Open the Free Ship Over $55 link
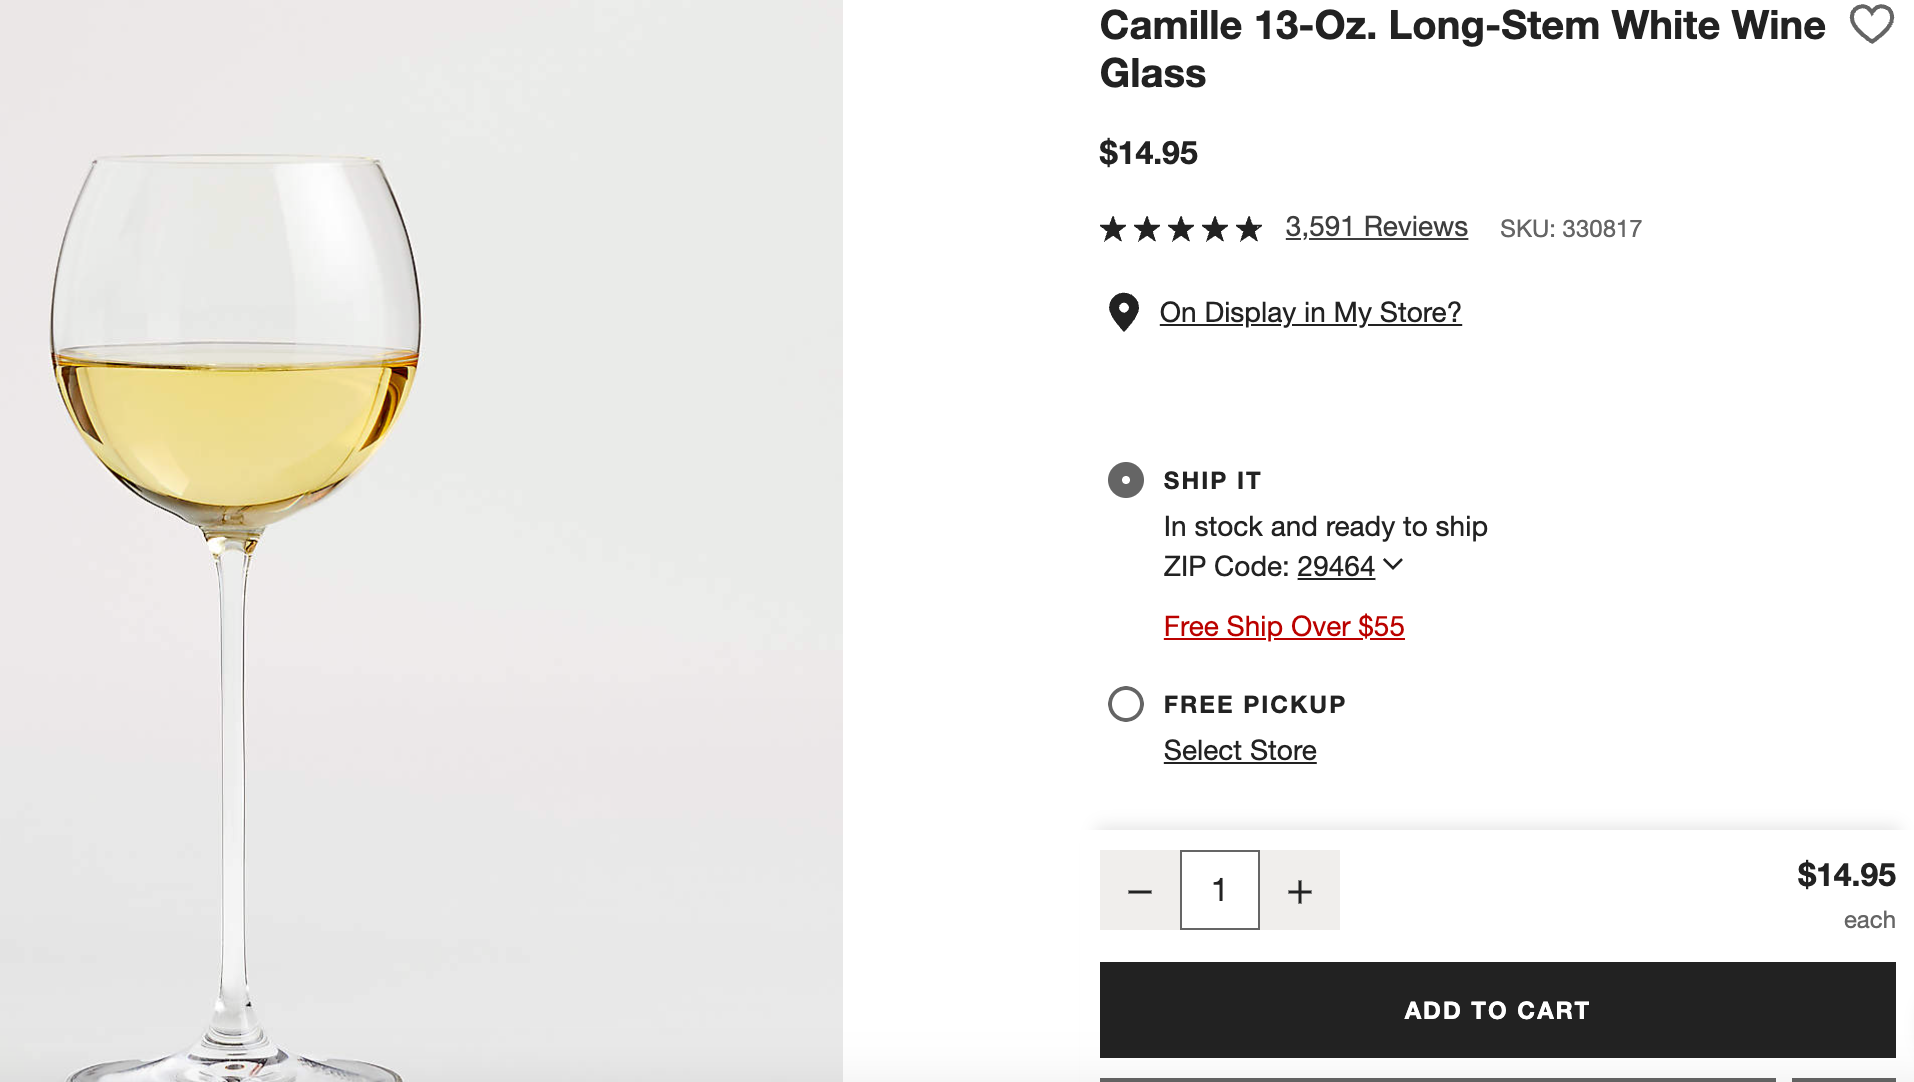 tap(1283, 626)
